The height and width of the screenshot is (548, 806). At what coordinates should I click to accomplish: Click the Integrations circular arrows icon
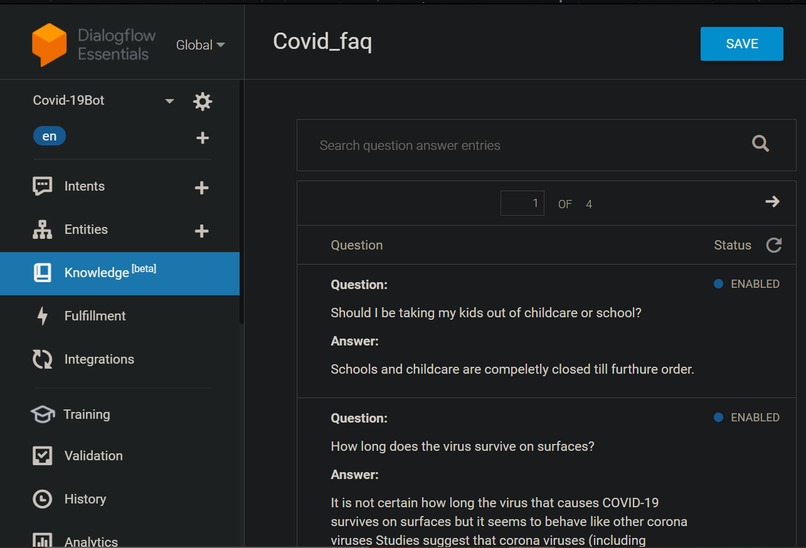(42, 359)
